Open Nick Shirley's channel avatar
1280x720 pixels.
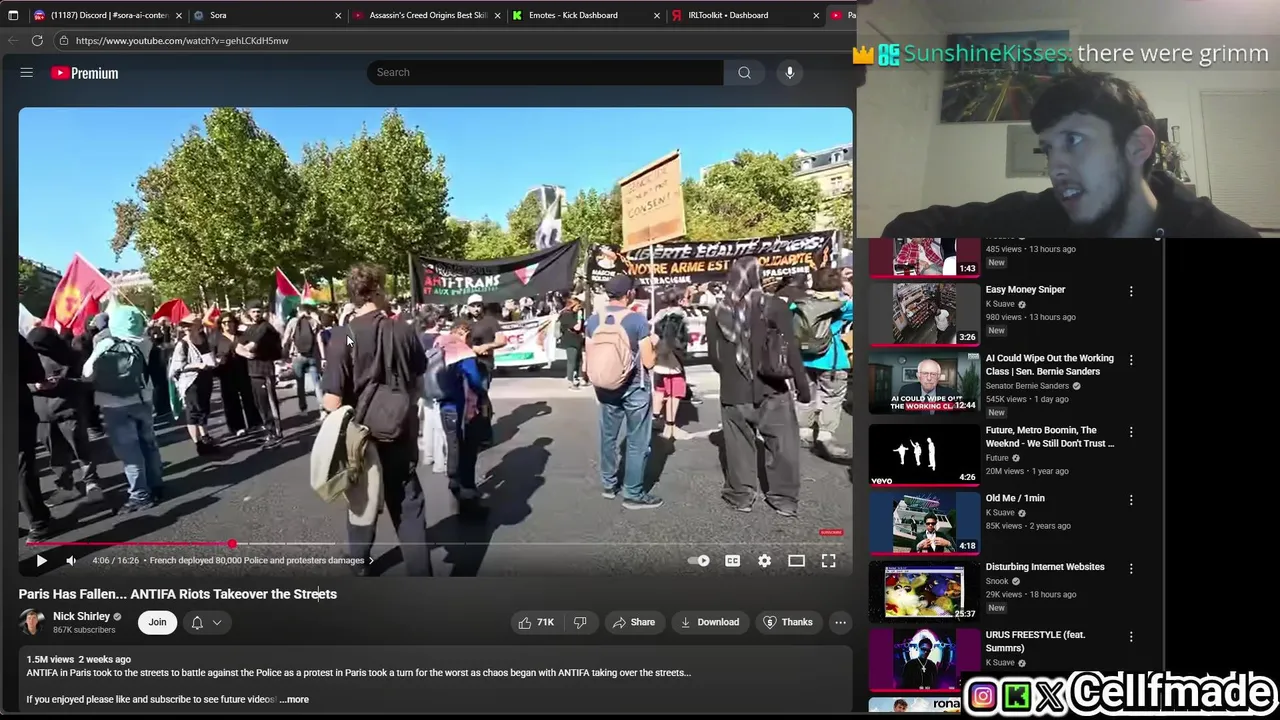point(32,622)
